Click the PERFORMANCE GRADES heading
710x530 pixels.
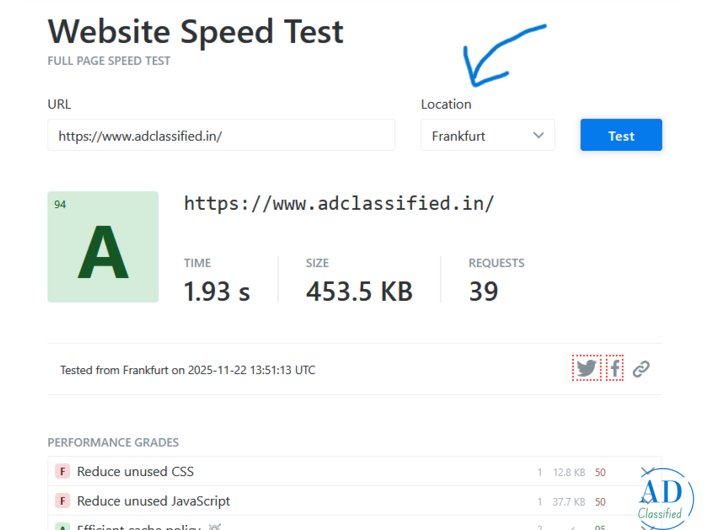point(113,442)
